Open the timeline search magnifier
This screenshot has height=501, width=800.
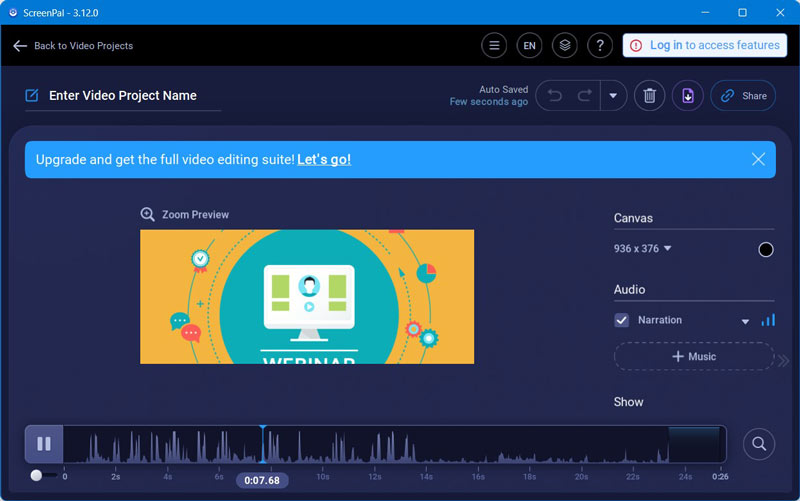(x=759, y=444)
